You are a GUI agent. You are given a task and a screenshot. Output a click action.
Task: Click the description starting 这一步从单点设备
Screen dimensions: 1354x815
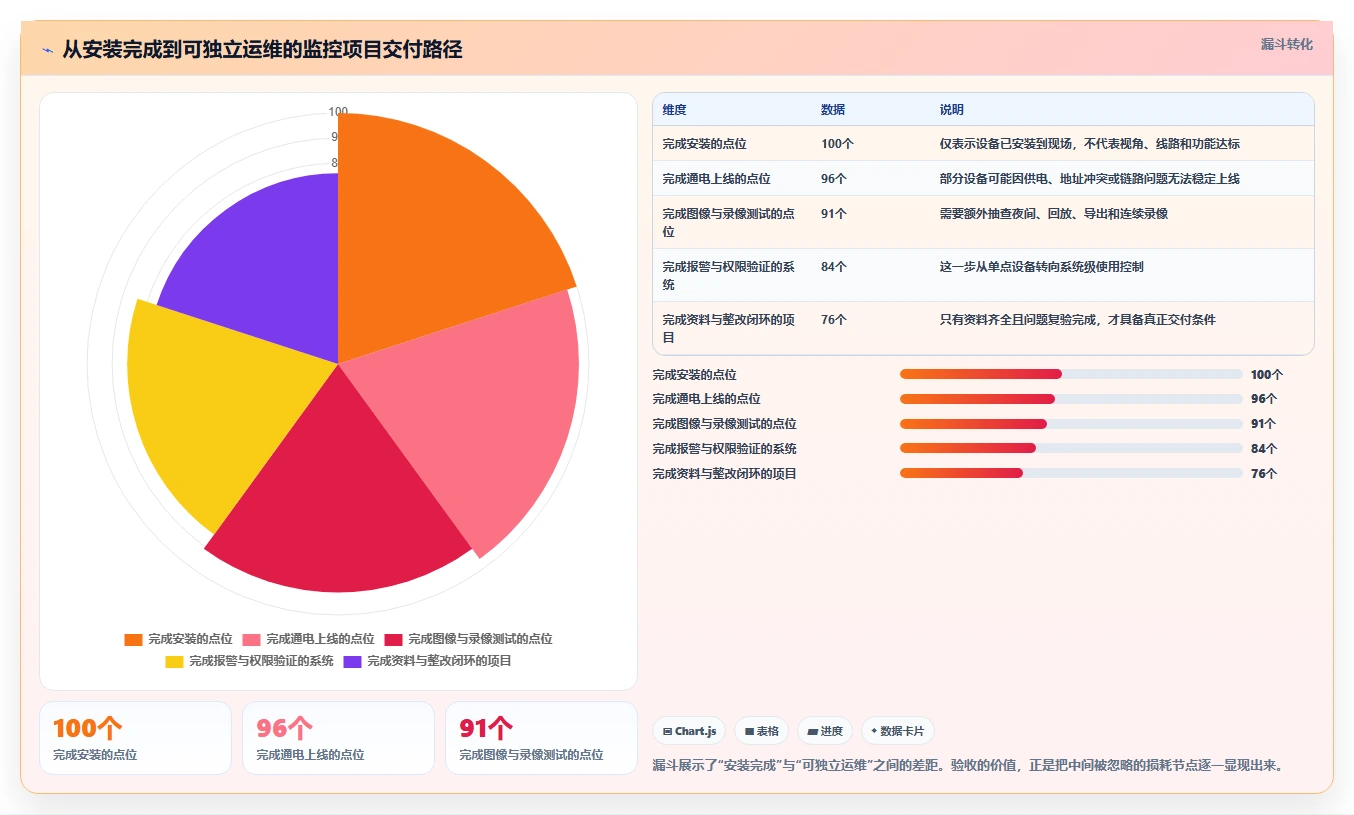click(x=1042, y=267)
